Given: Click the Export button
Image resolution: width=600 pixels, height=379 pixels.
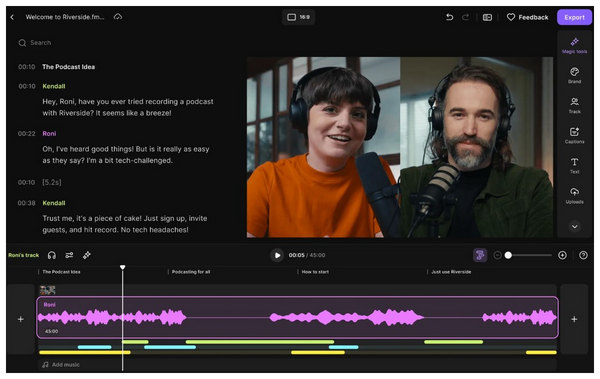Looking at the screenshot, I should tap(574, 17).
